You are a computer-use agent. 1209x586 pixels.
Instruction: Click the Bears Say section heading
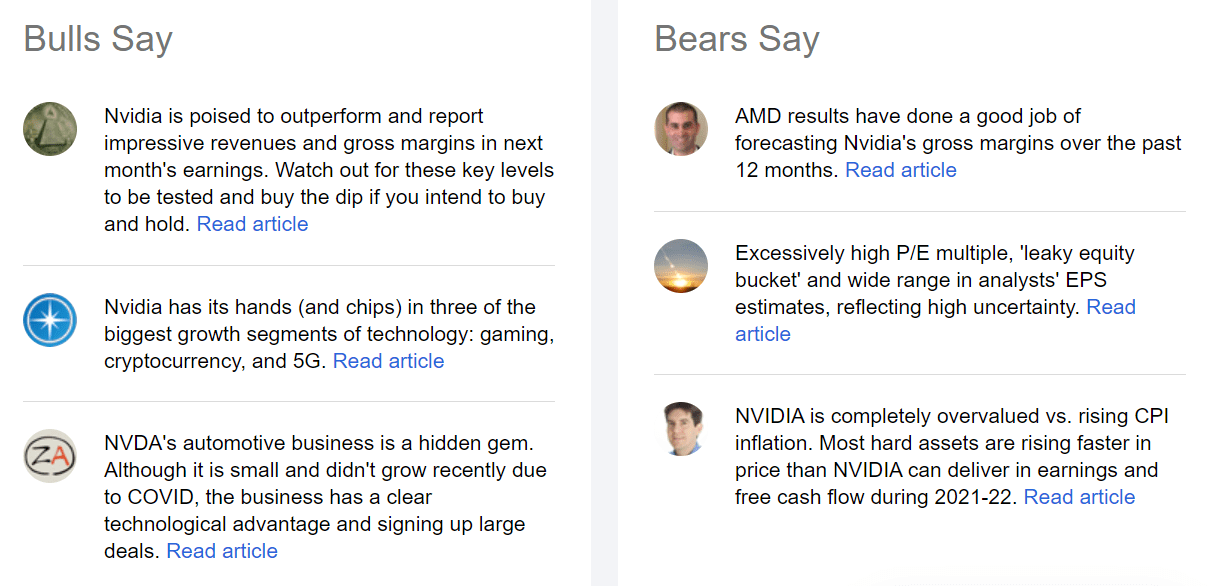[x=737, y=39]
